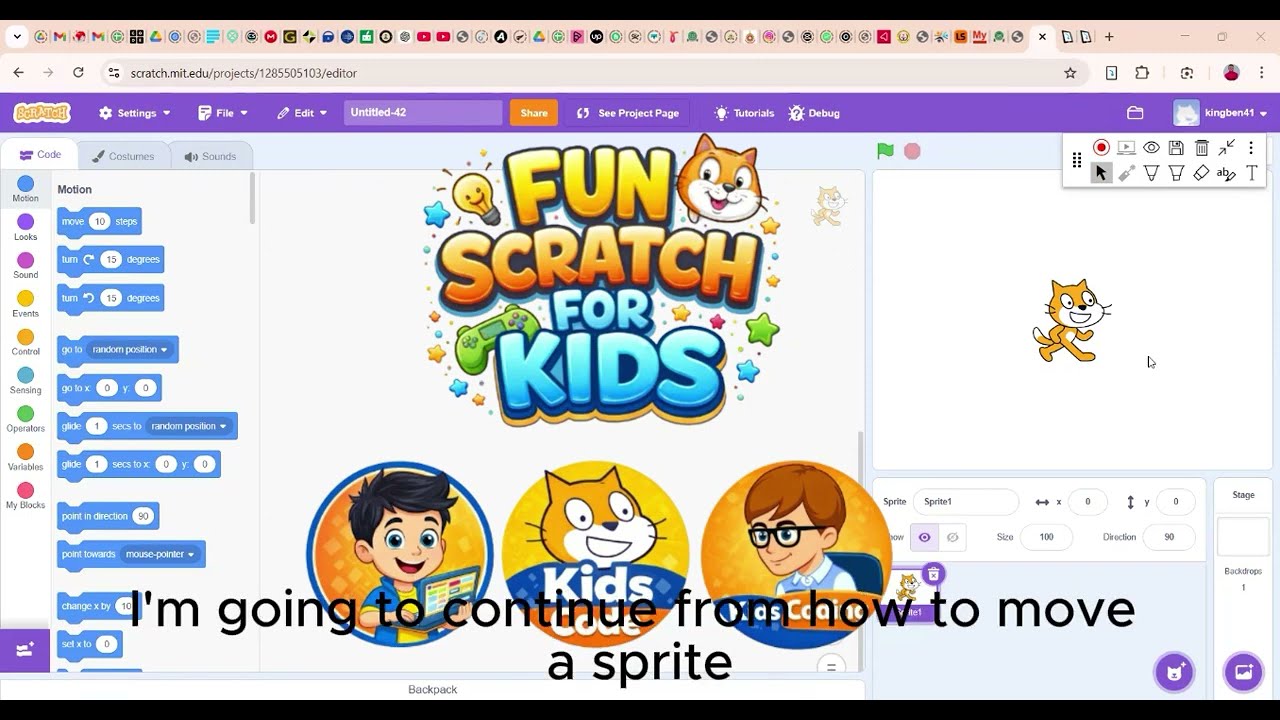Click the red stop sign button

(912, 151)
